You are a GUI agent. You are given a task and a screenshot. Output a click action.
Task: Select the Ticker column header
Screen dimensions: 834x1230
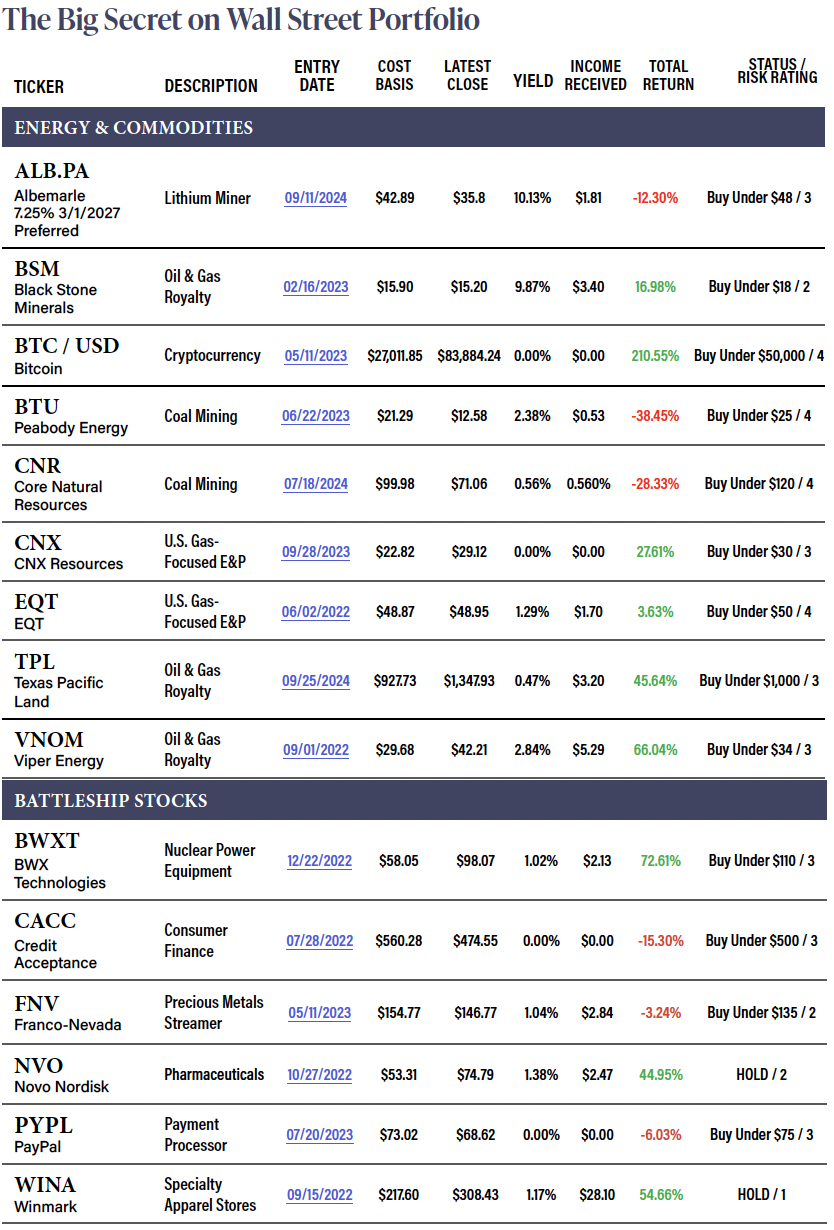[x=39, y=87]
